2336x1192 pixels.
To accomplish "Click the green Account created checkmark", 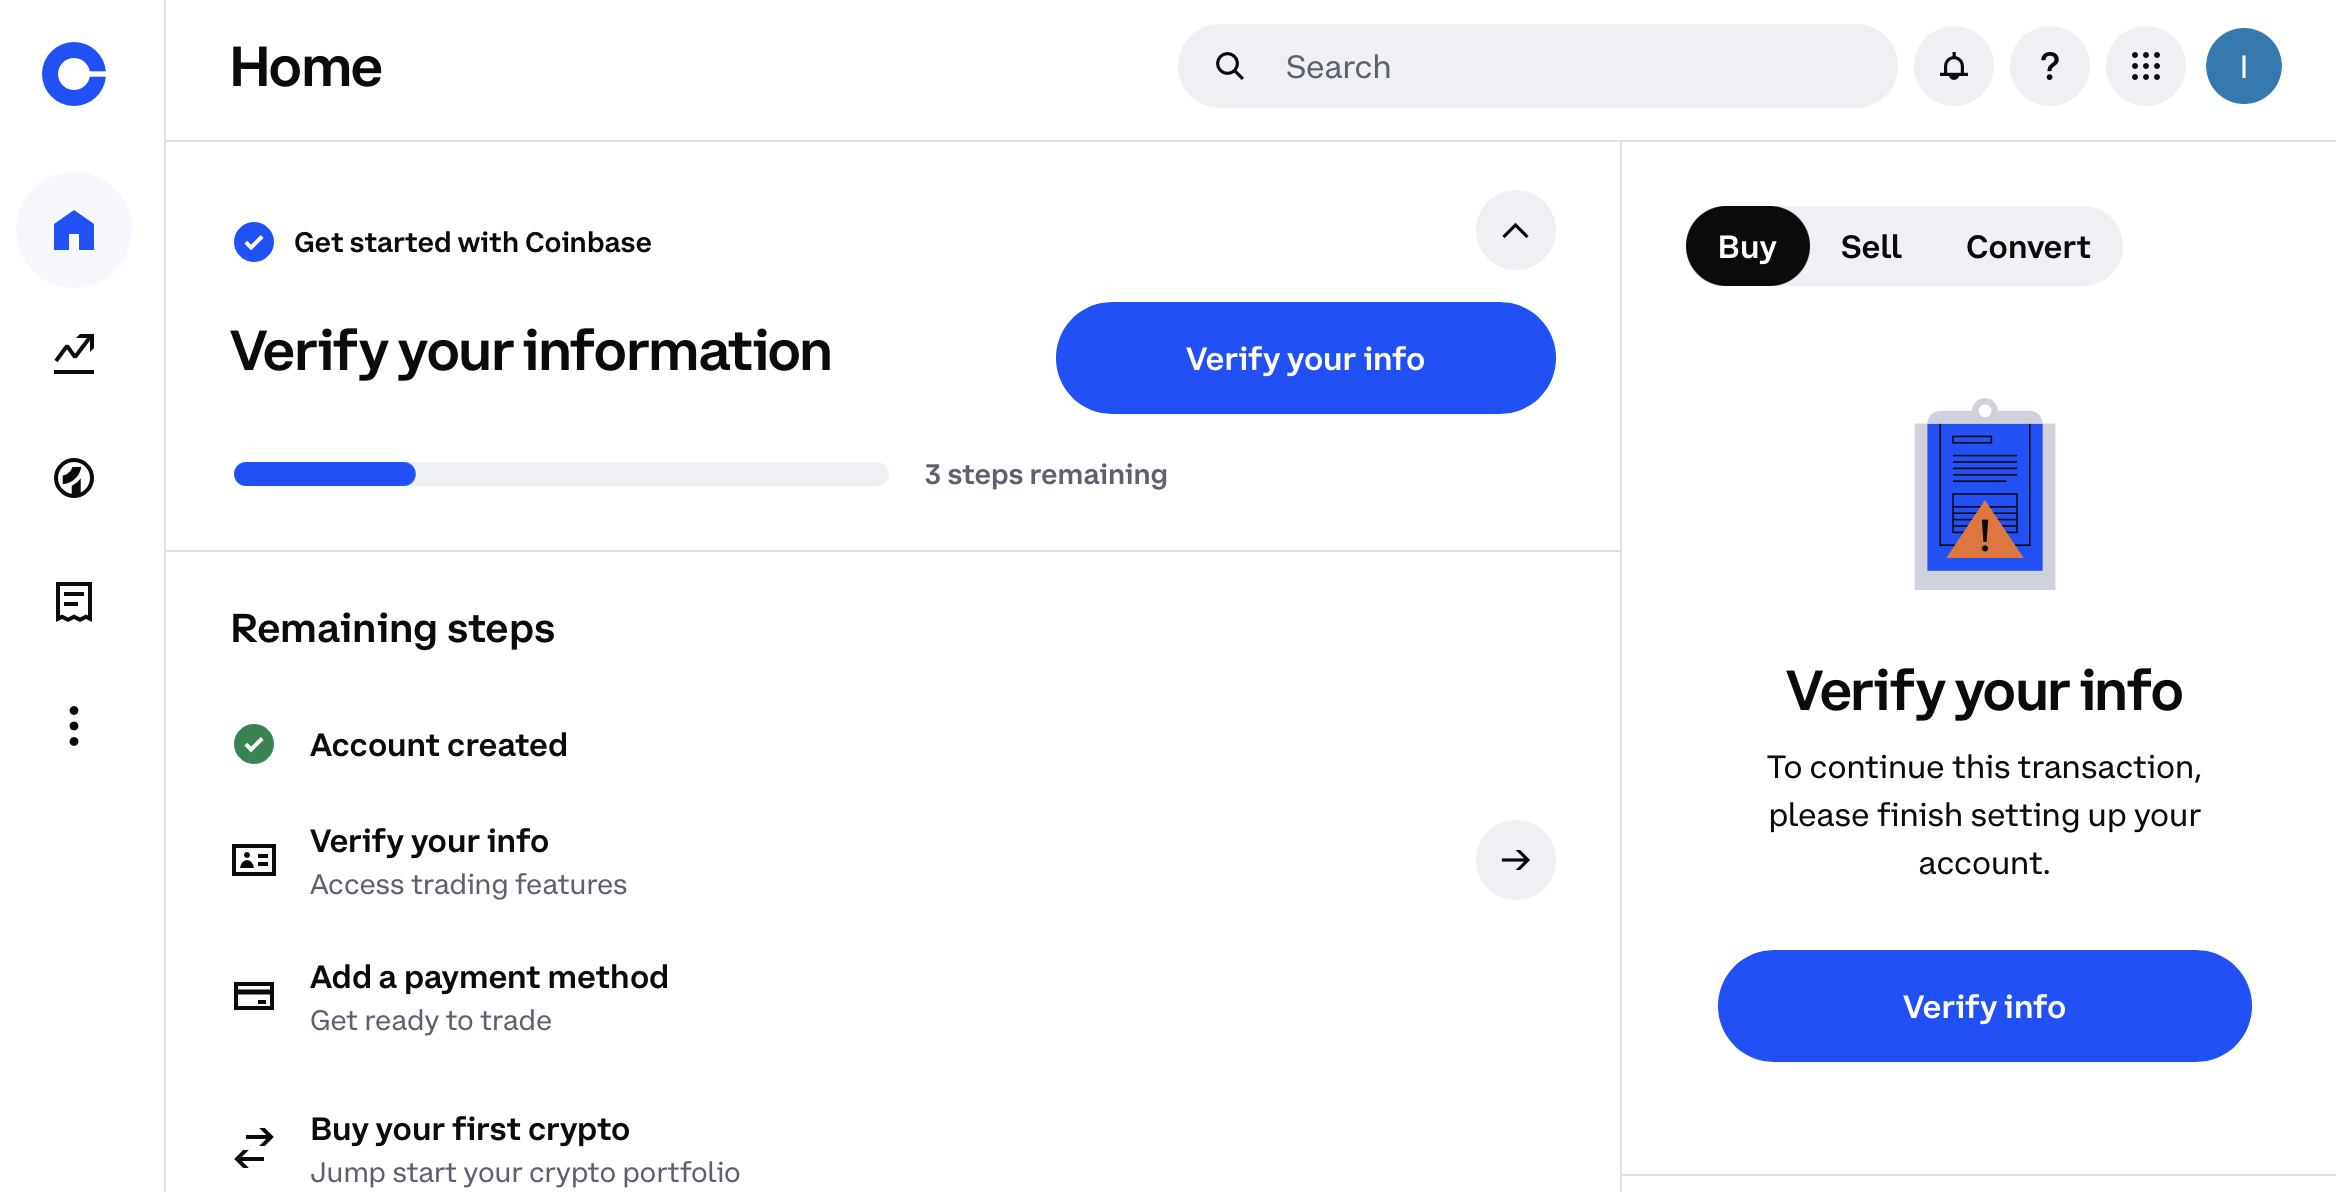I will 254,744.
